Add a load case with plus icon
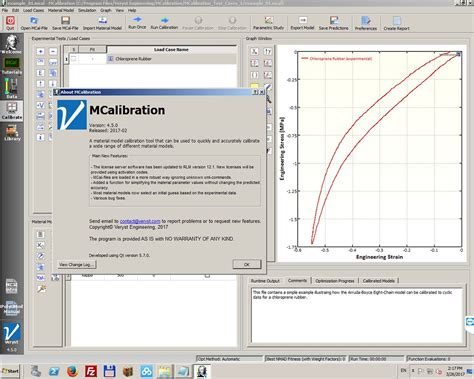The height and width of the screenshot is (379, 474). click(40, 51)
